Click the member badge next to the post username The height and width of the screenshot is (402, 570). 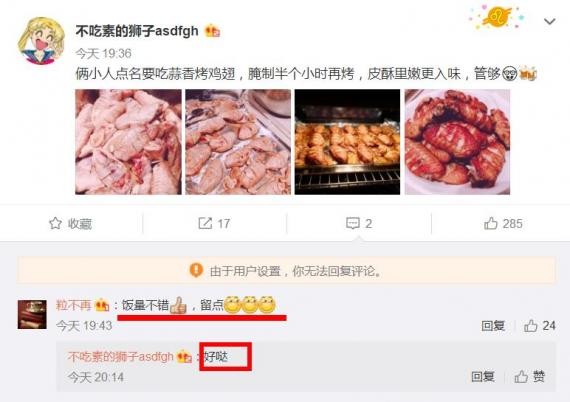(212, 31)
